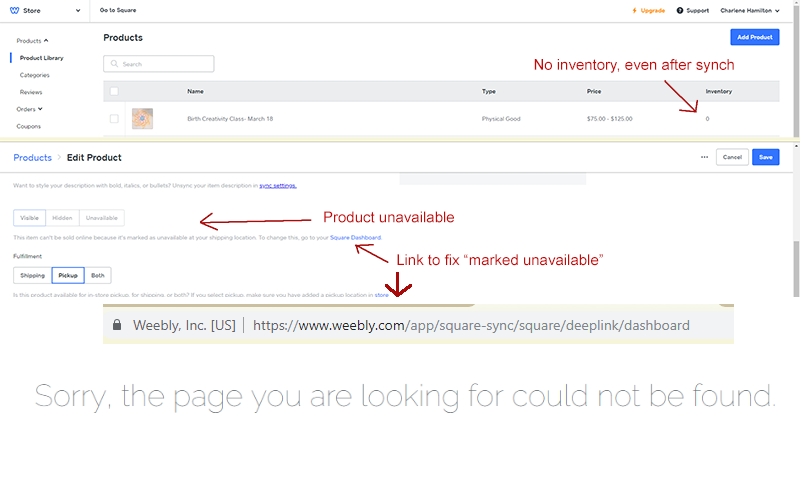Image resolution: width=800 pixels, height=500 pixels.
Task: Open Coupons in the sidebar
Action: coord(29,126)
